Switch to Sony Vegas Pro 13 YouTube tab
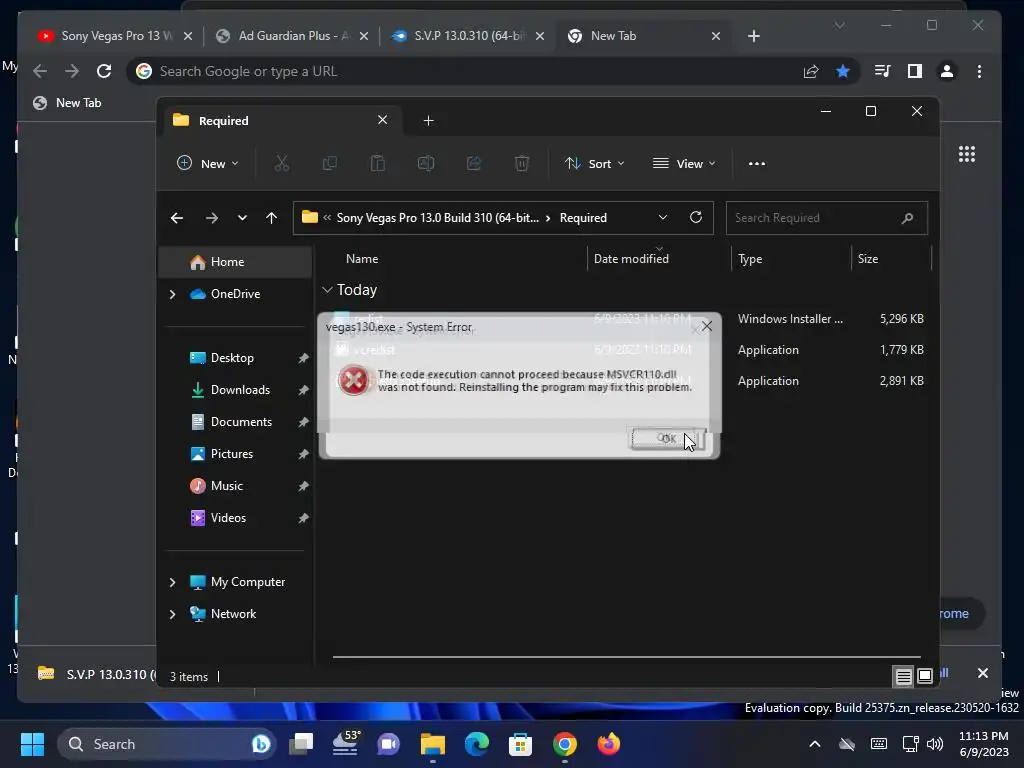 (x=115, y=36)
